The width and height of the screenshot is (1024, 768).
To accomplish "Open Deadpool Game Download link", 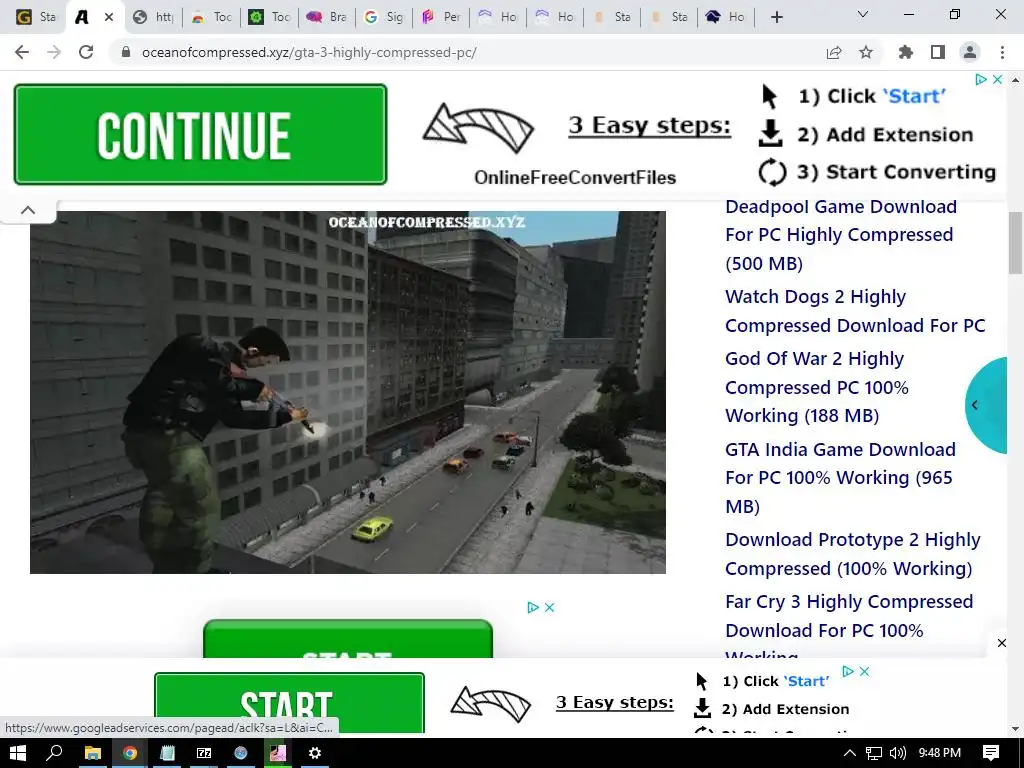I will tap(841, 235).
